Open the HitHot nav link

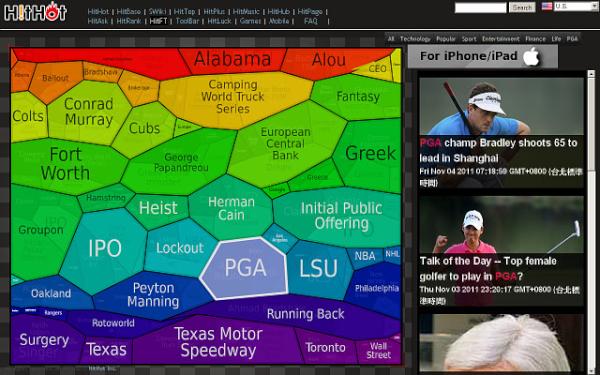point(98,12)
